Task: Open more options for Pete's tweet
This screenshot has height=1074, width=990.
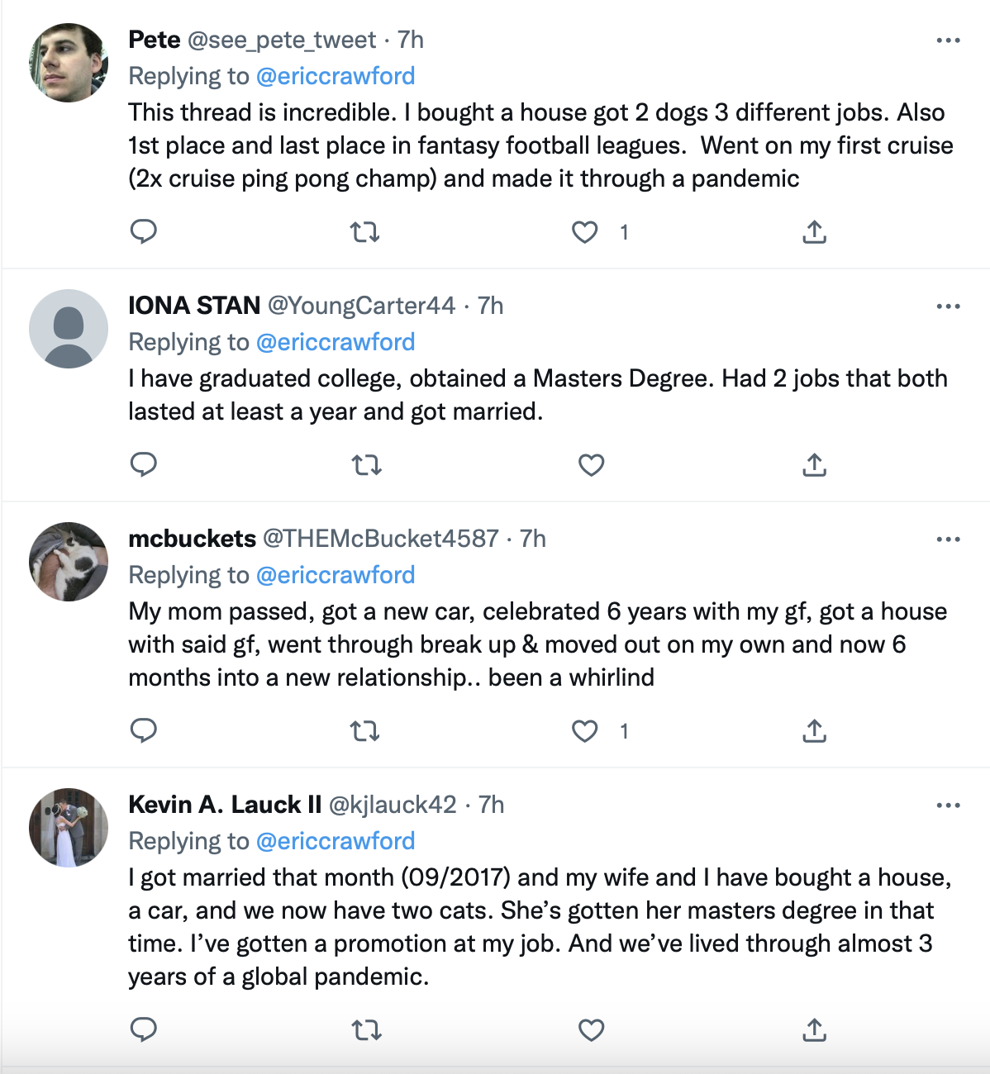Action: 948,40
